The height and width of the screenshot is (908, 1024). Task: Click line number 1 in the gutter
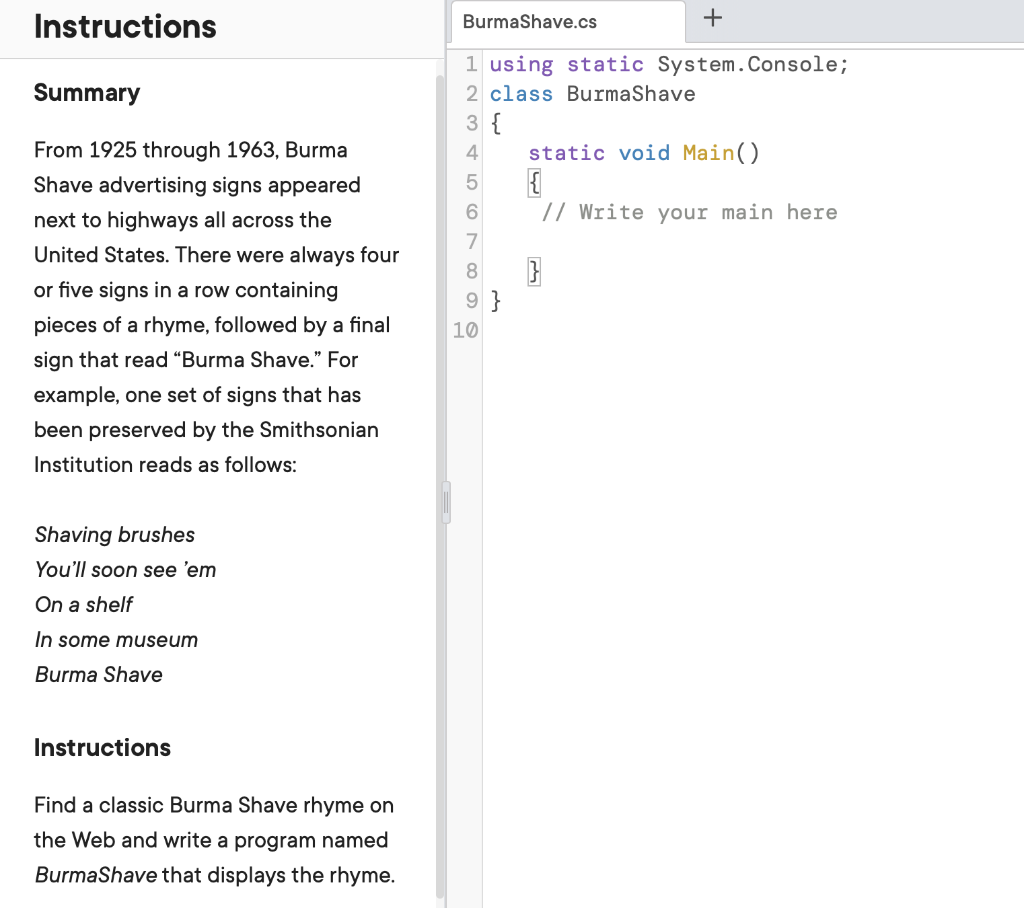(471, 64)
